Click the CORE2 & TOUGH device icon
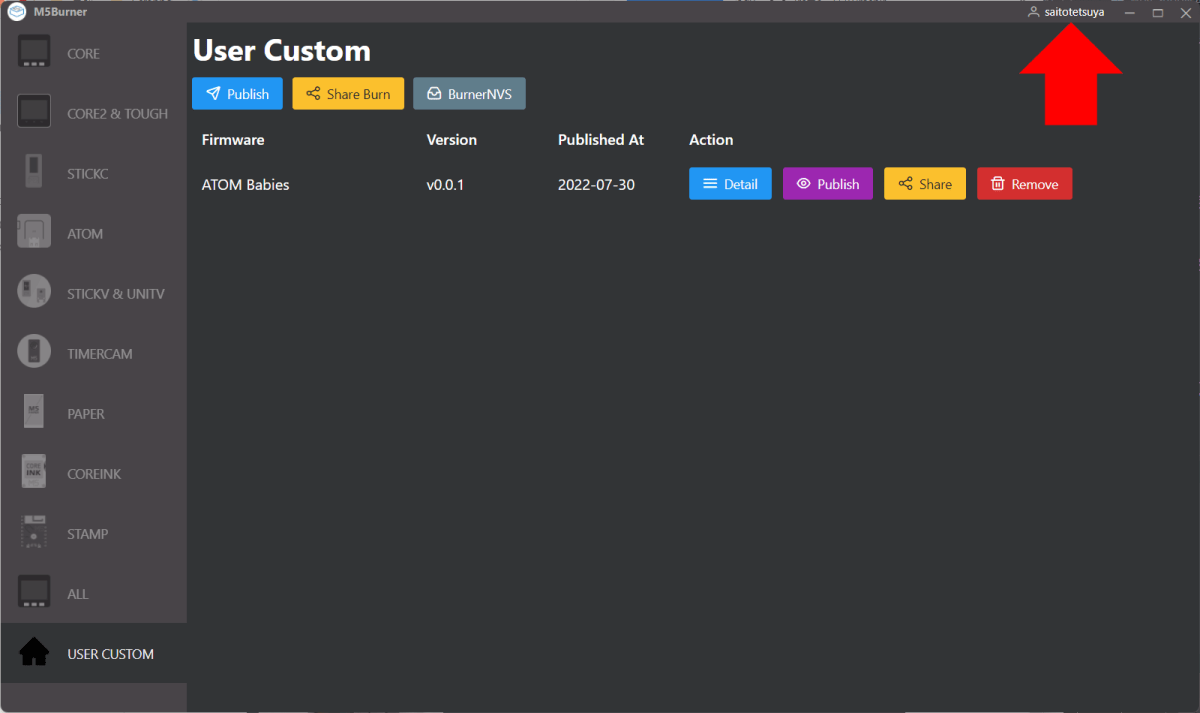Viewport: 1200px width, 713px height. click(x=34, y=113)
